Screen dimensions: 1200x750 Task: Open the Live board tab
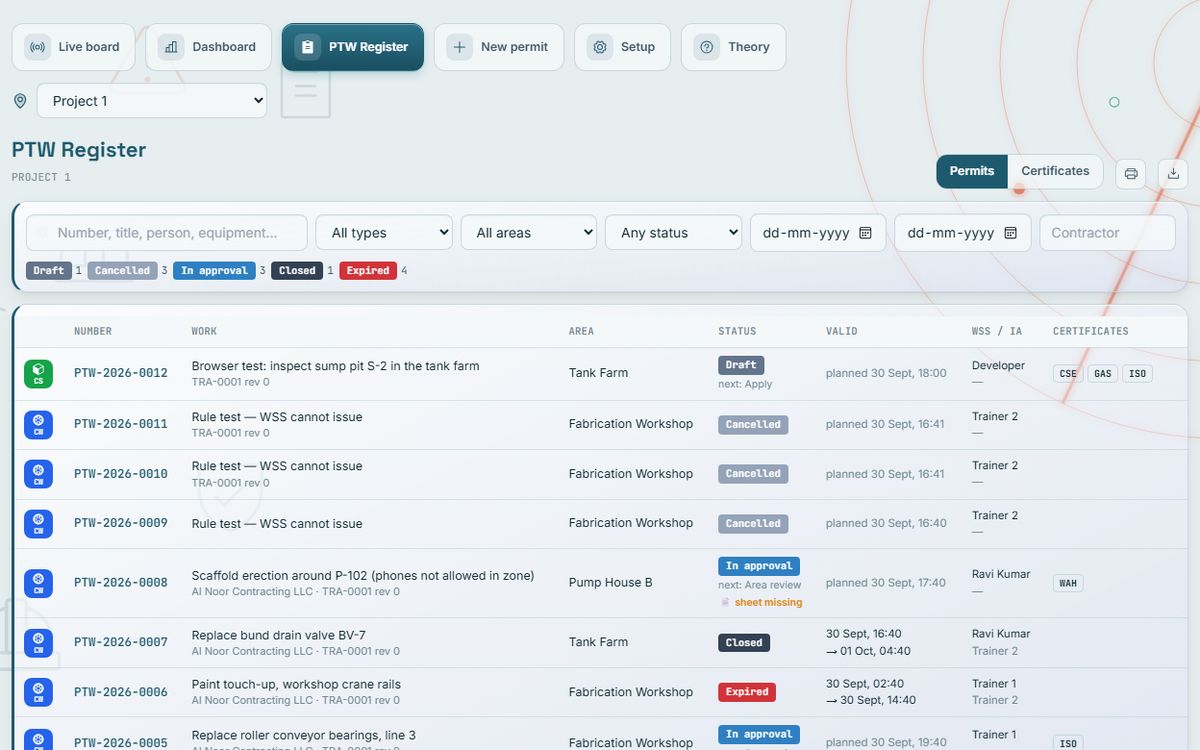click(73, 47)
